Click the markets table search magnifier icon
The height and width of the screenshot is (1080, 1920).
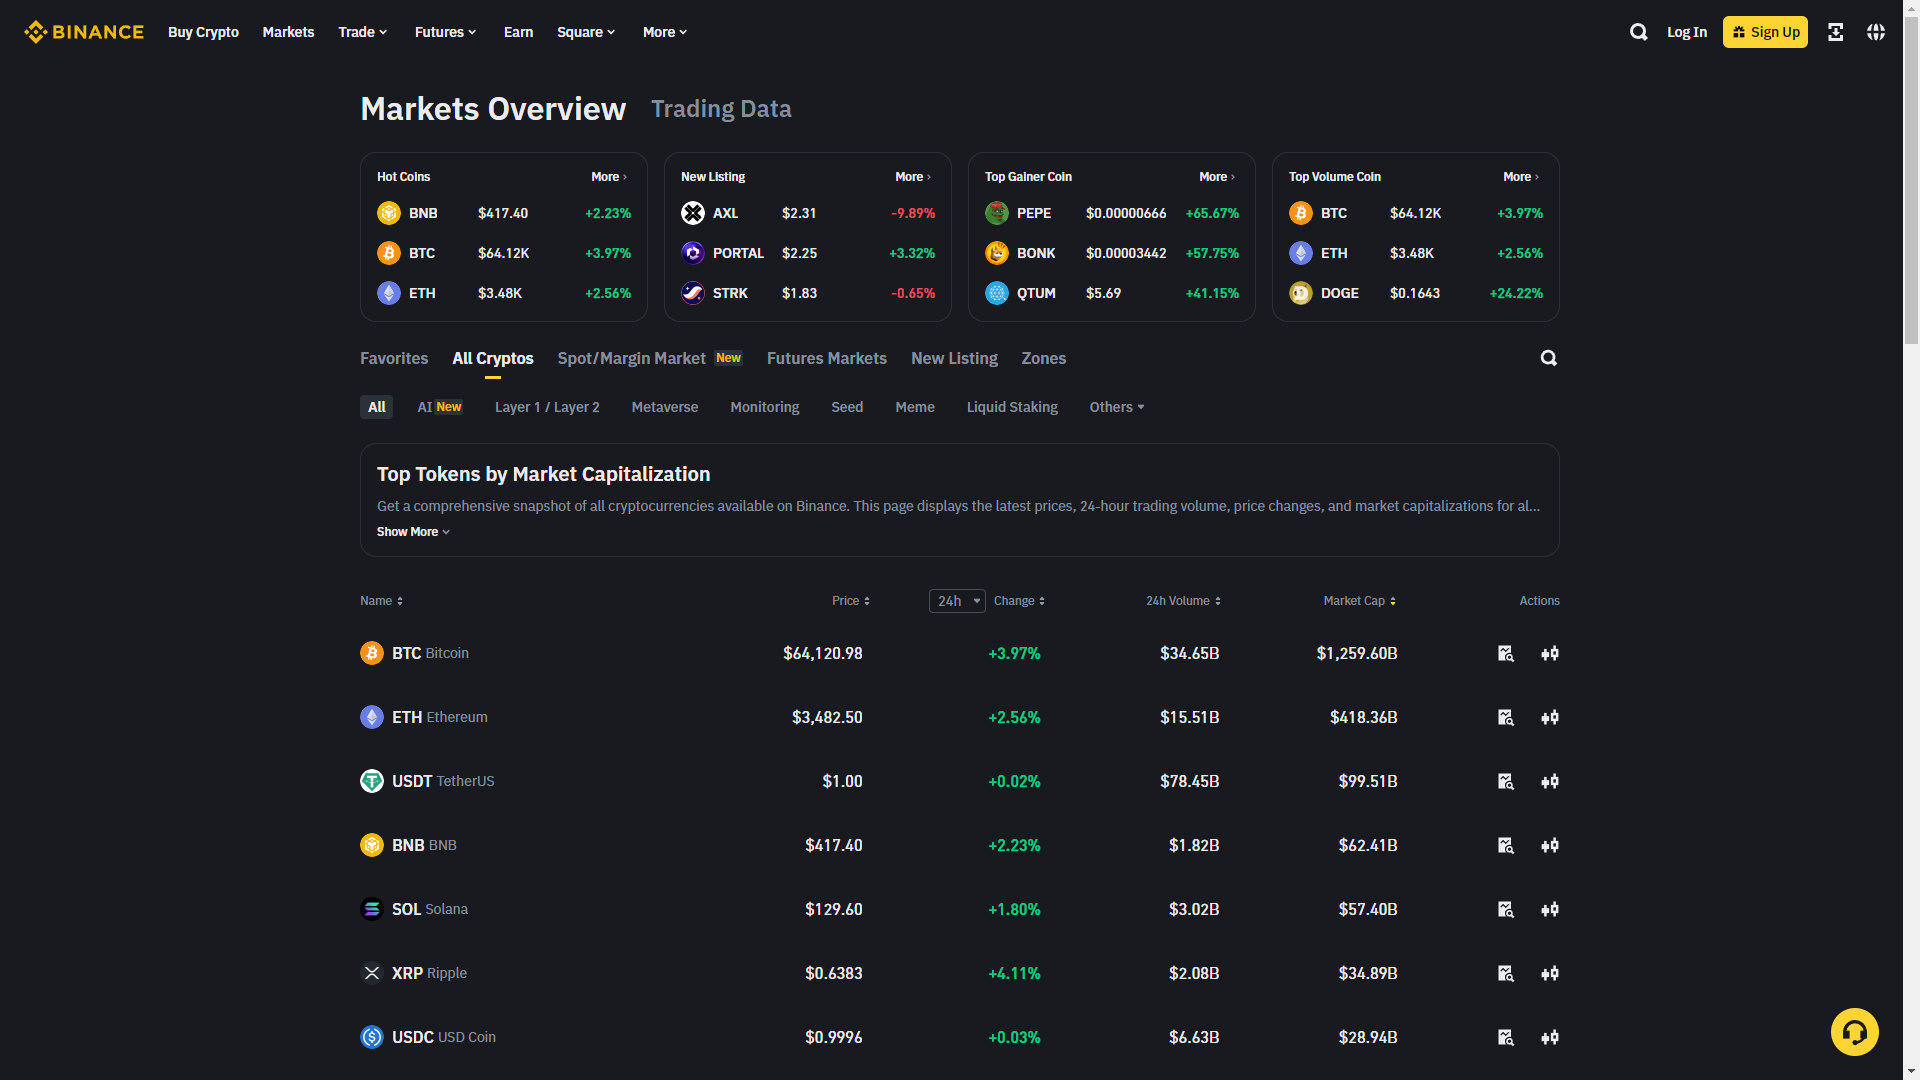point(1548,358)
